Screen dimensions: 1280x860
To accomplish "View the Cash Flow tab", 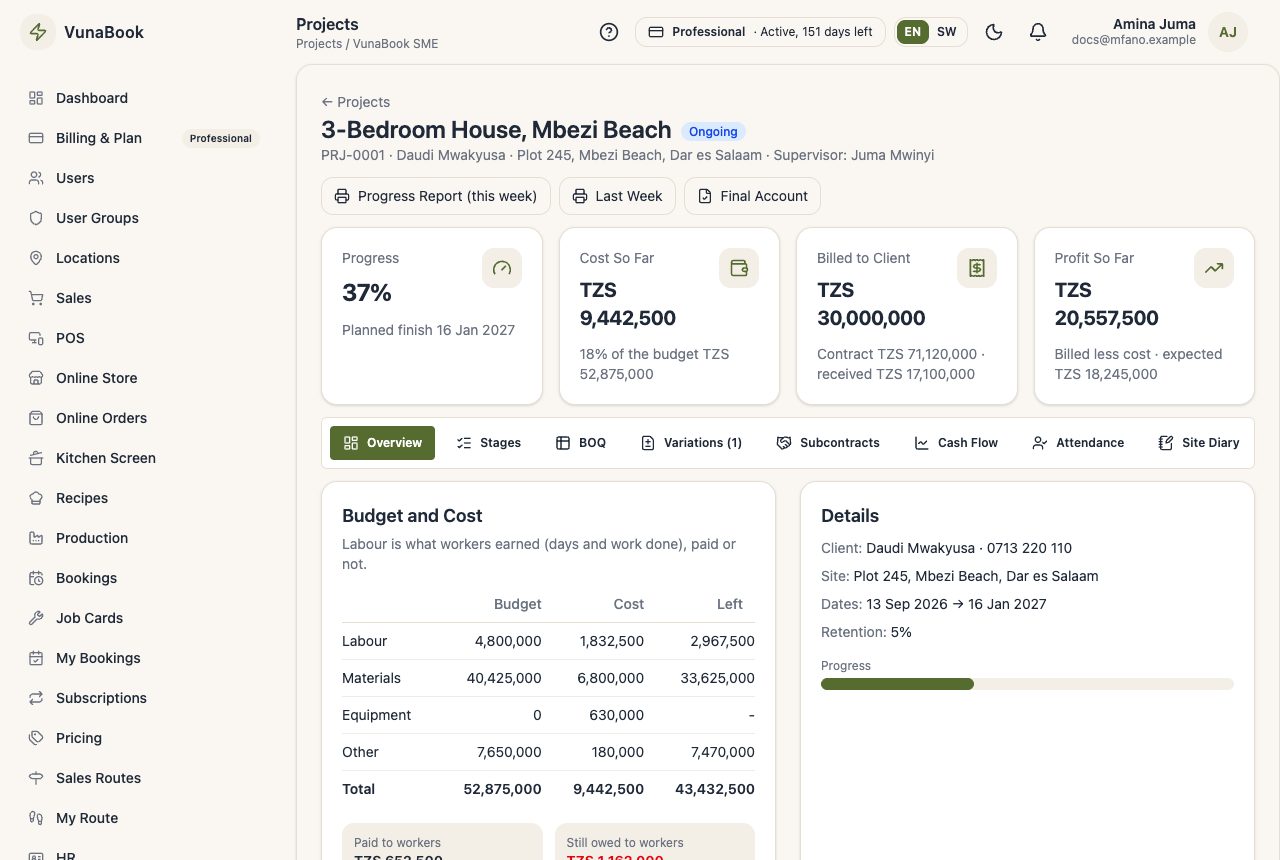I will 956,443.
